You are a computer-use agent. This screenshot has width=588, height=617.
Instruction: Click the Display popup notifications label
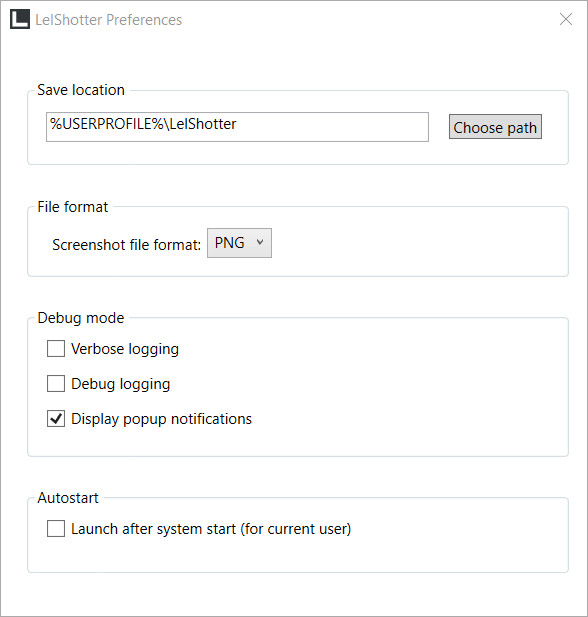coord(161,419)
